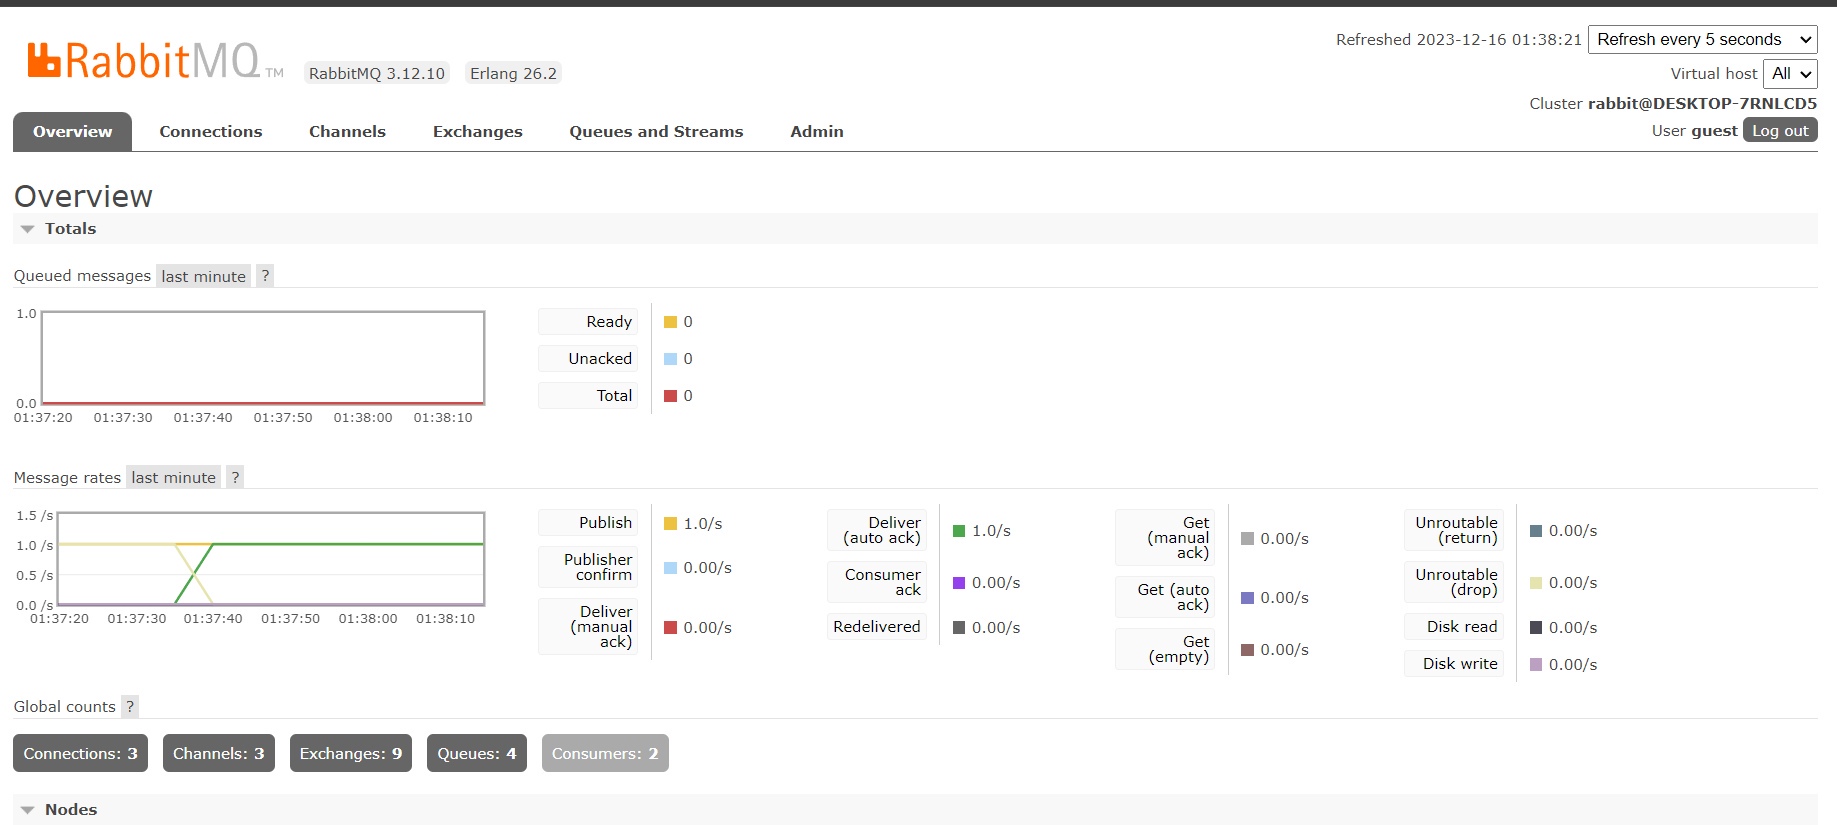The height and width of the screenshot is (825, 1837).
Task: Click the red Total messages color square
Action: (671, 396)
